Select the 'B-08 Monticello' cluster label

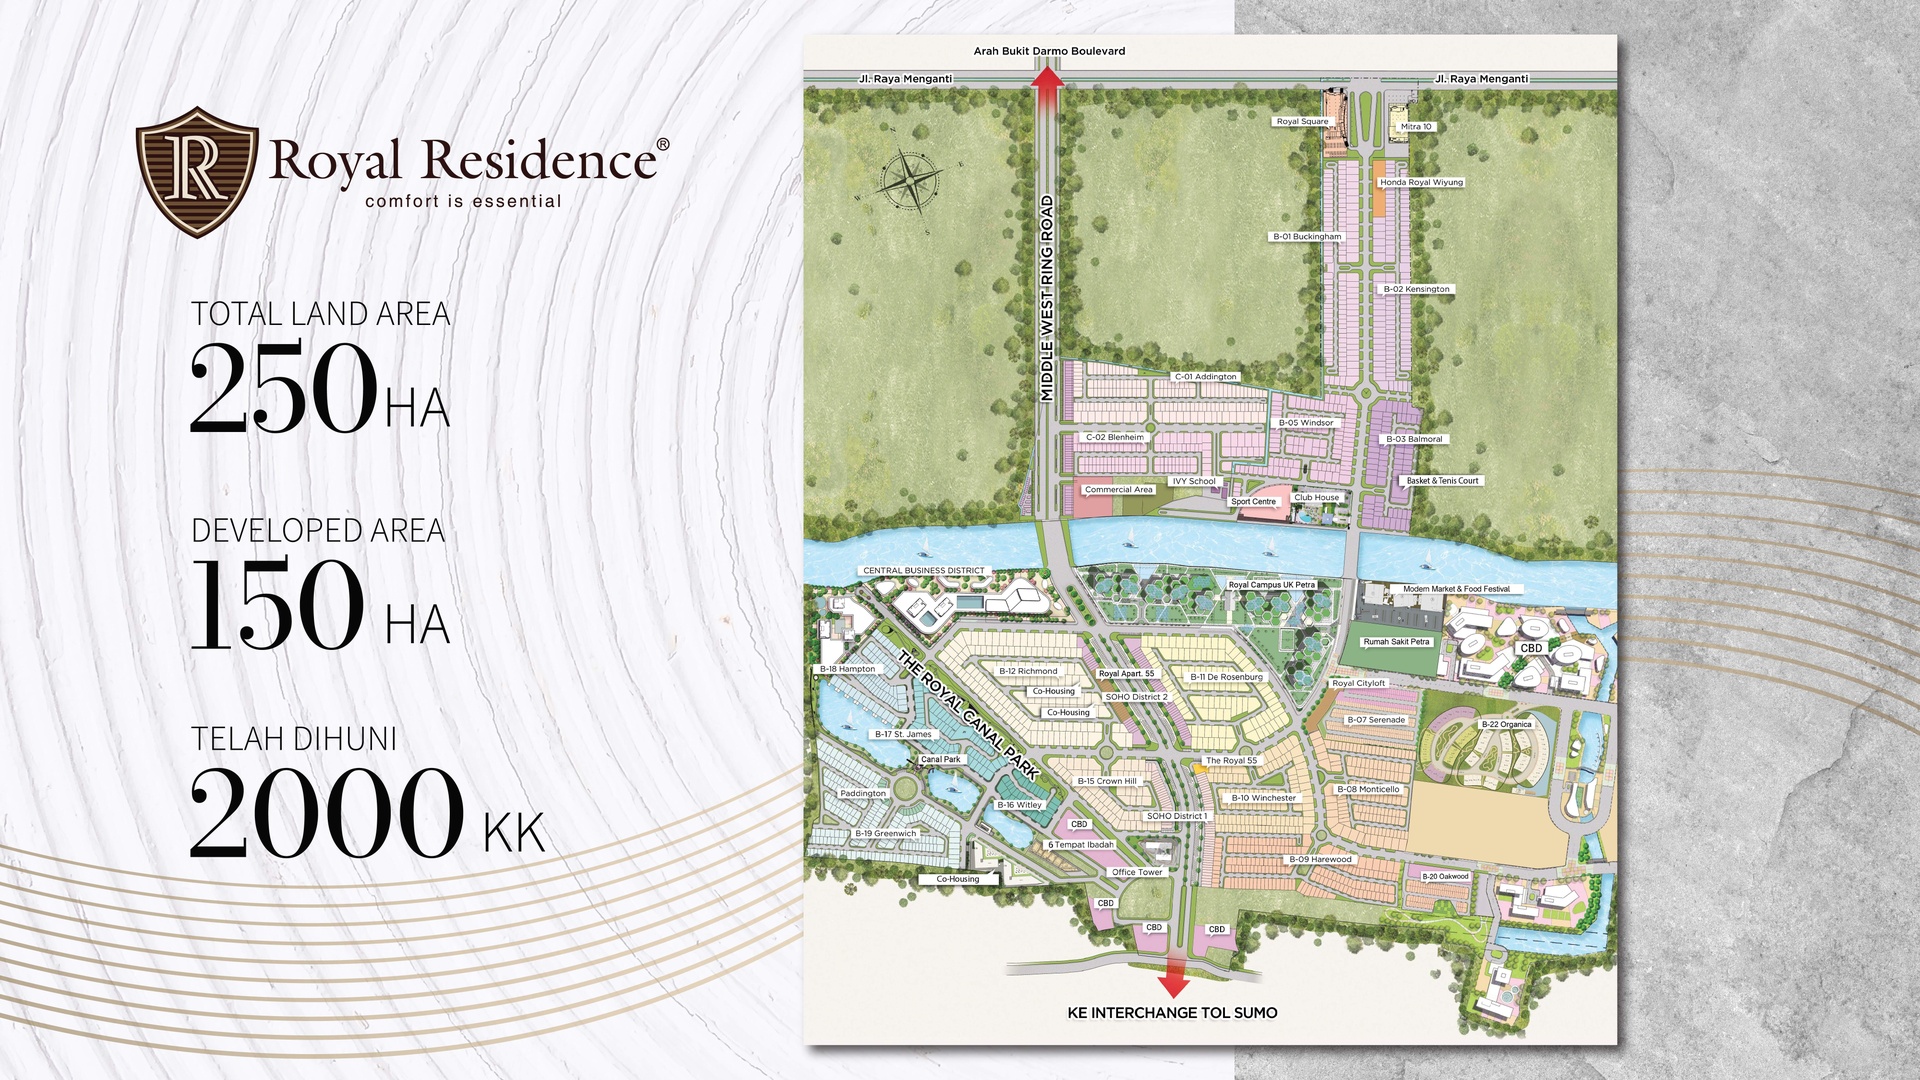(1368, 789)
